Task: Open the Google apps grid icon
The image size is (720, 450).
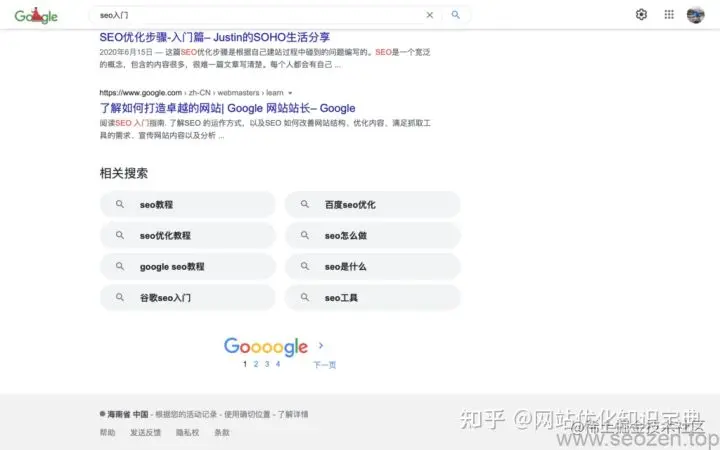Action: pyautogui.click(x=669, y=15)
